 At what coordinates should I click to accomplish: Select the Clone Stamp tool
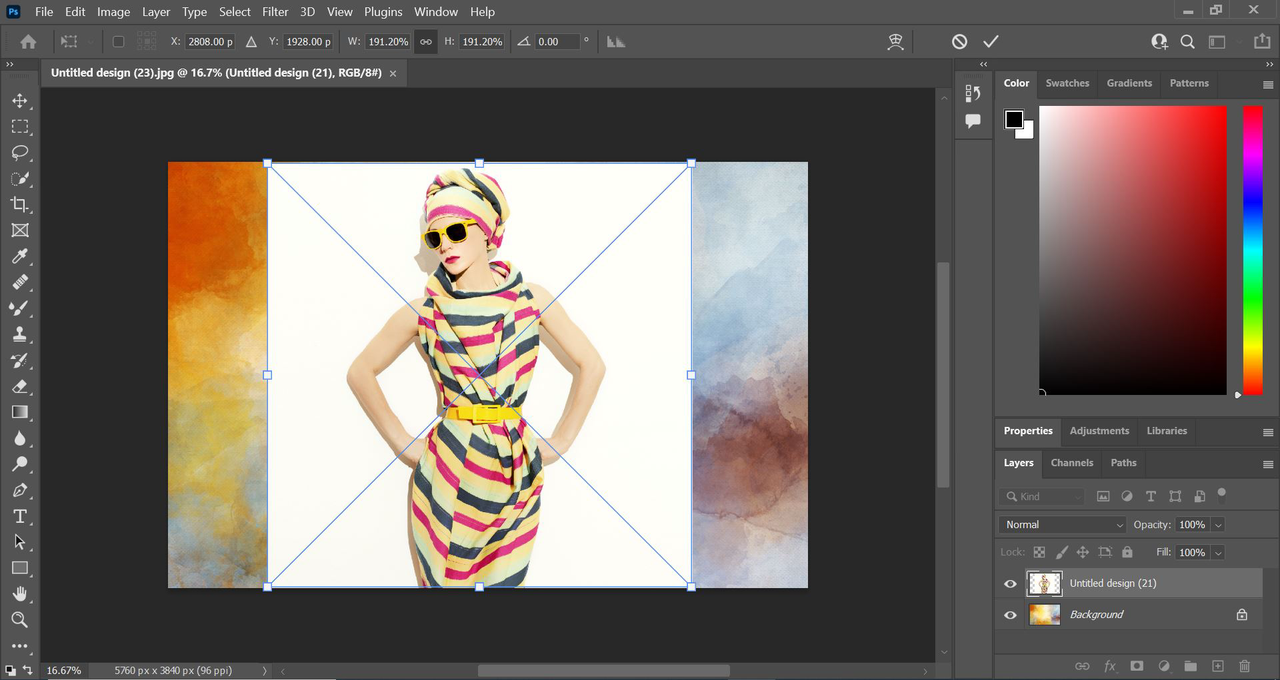(x=19, y=335)
